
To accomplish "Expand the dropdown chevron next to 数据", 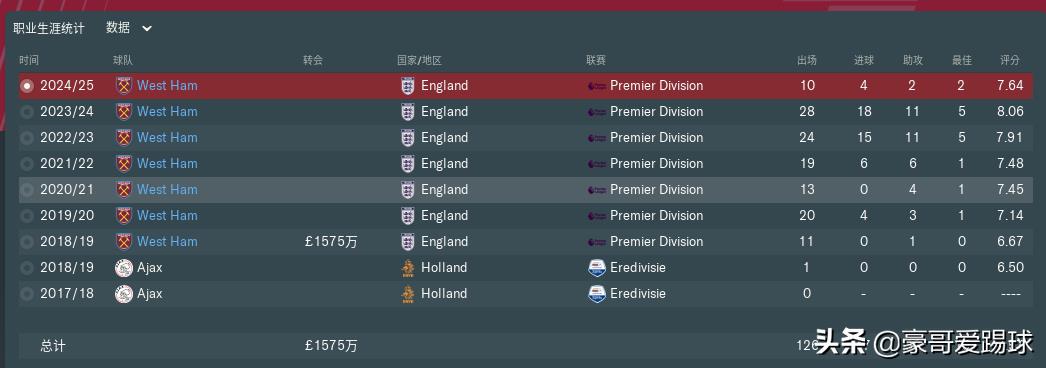I will [147, 28].
